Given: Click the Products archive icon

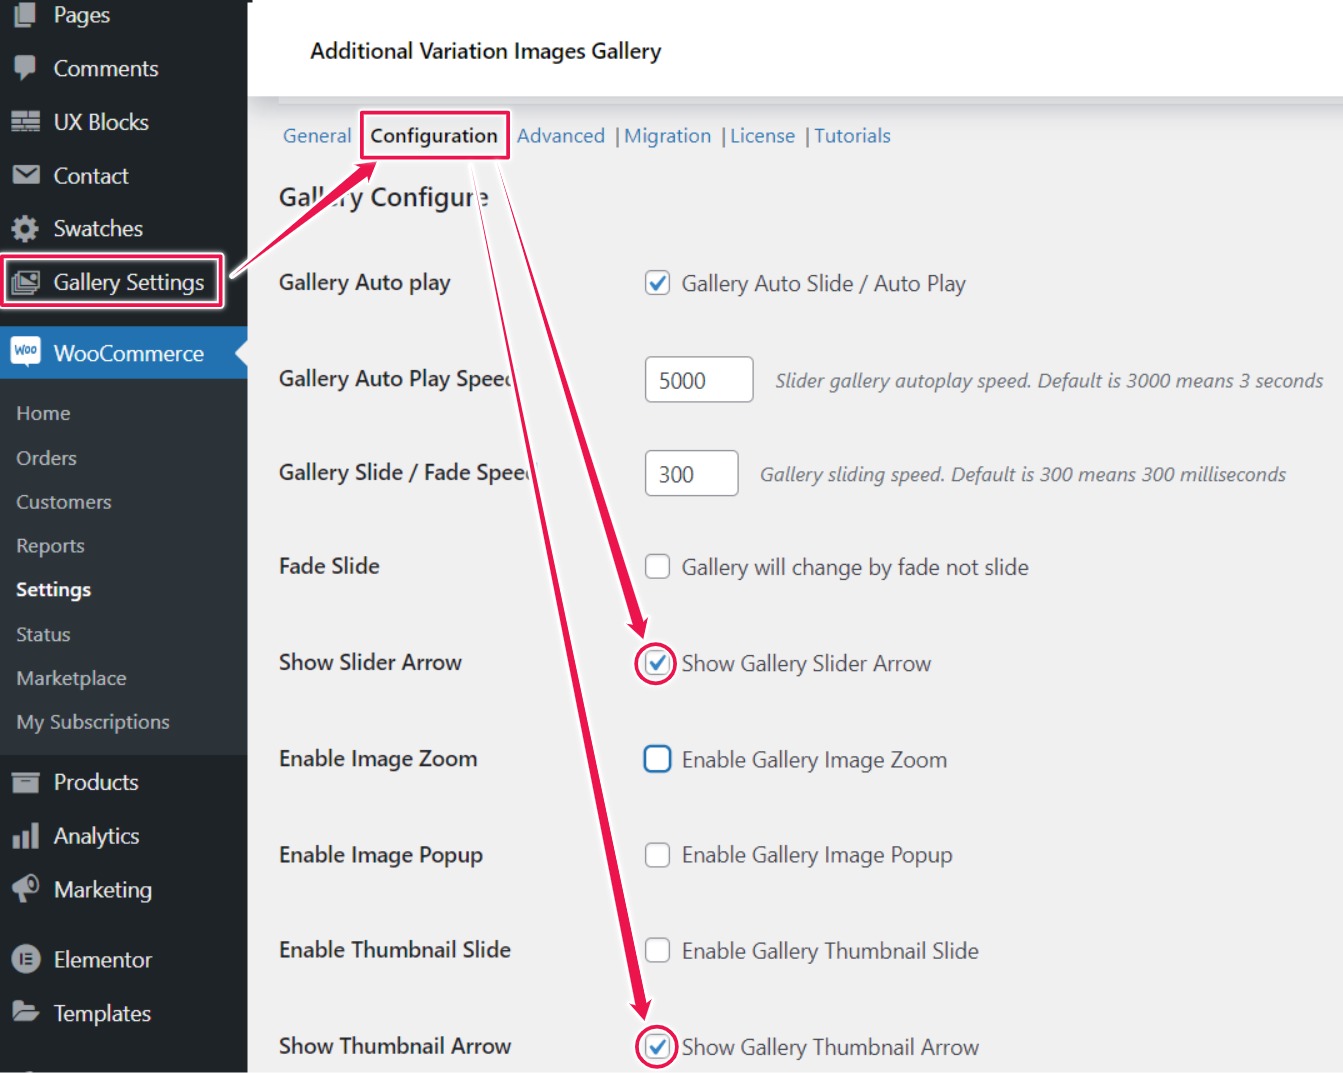Looking at the screenshot, I should [25, 782].
